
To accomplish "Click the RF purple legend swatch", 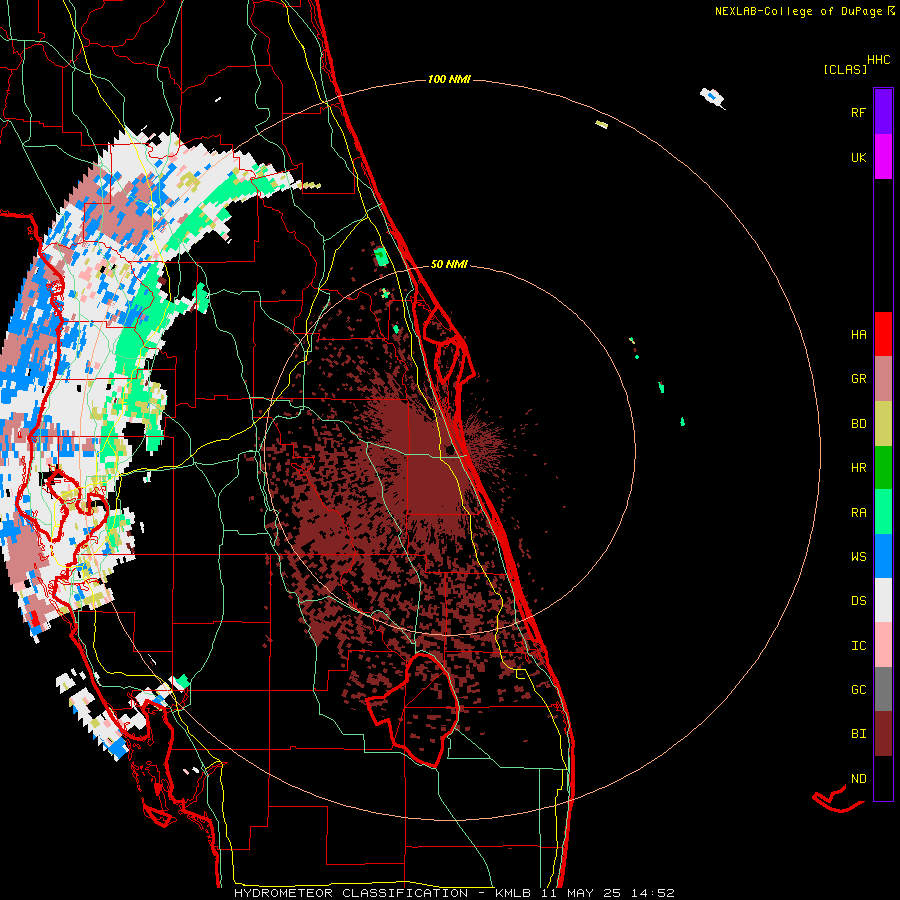I will tap(883, 112).
